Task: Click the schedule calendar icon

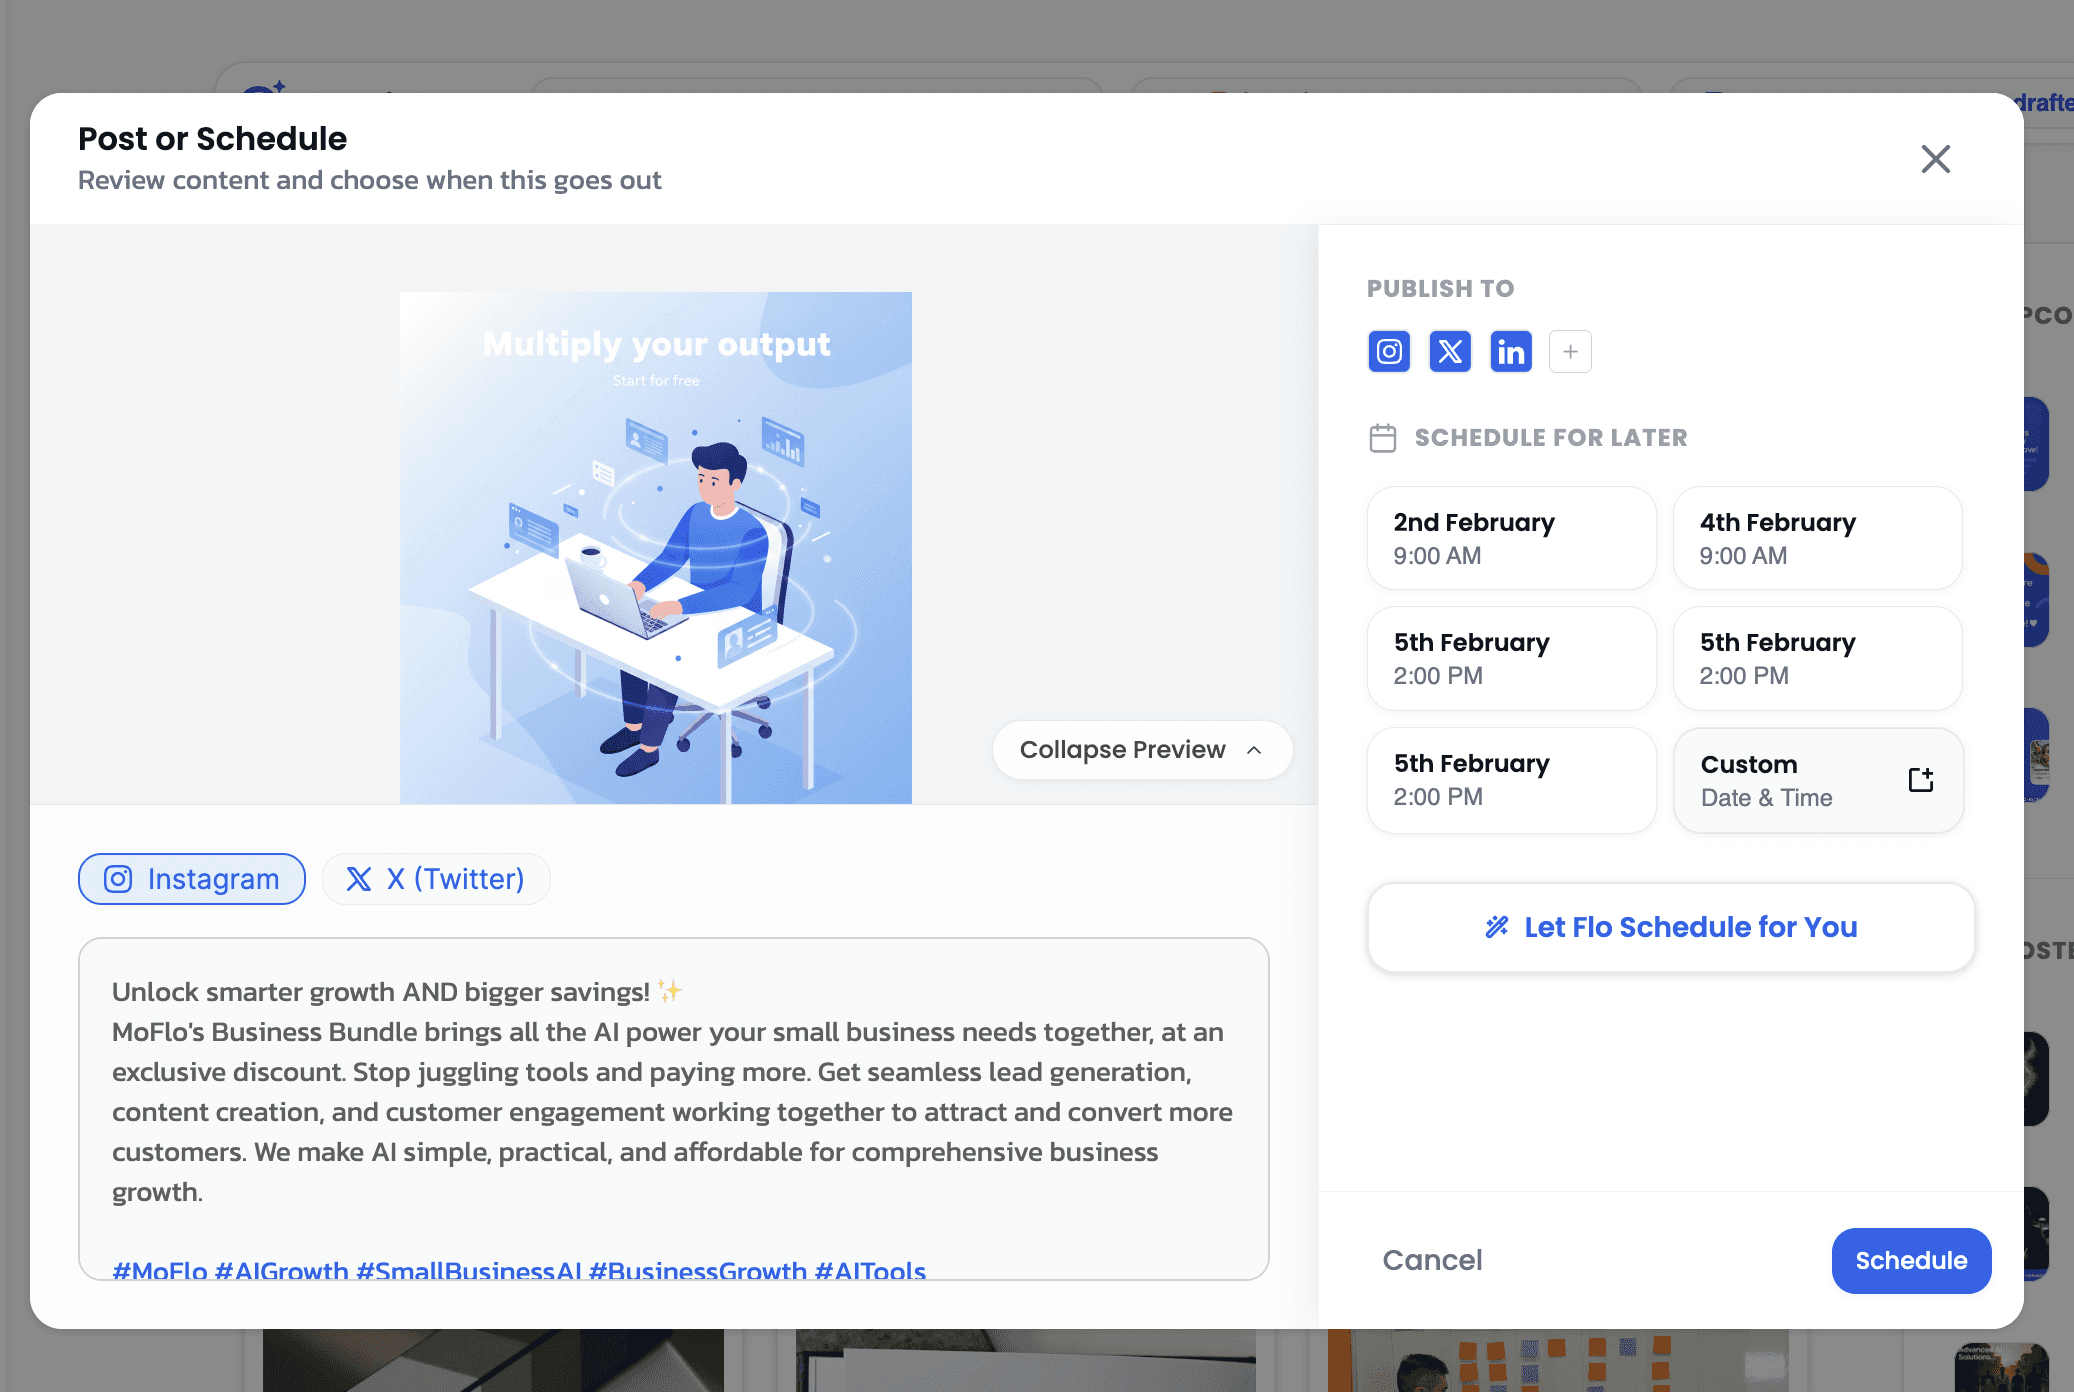Action: coord(1382,438)
